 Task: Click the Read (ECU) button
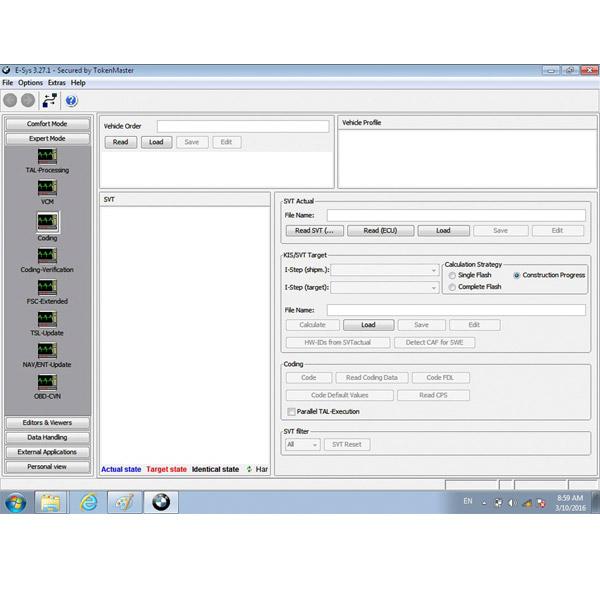click(381, 230)
